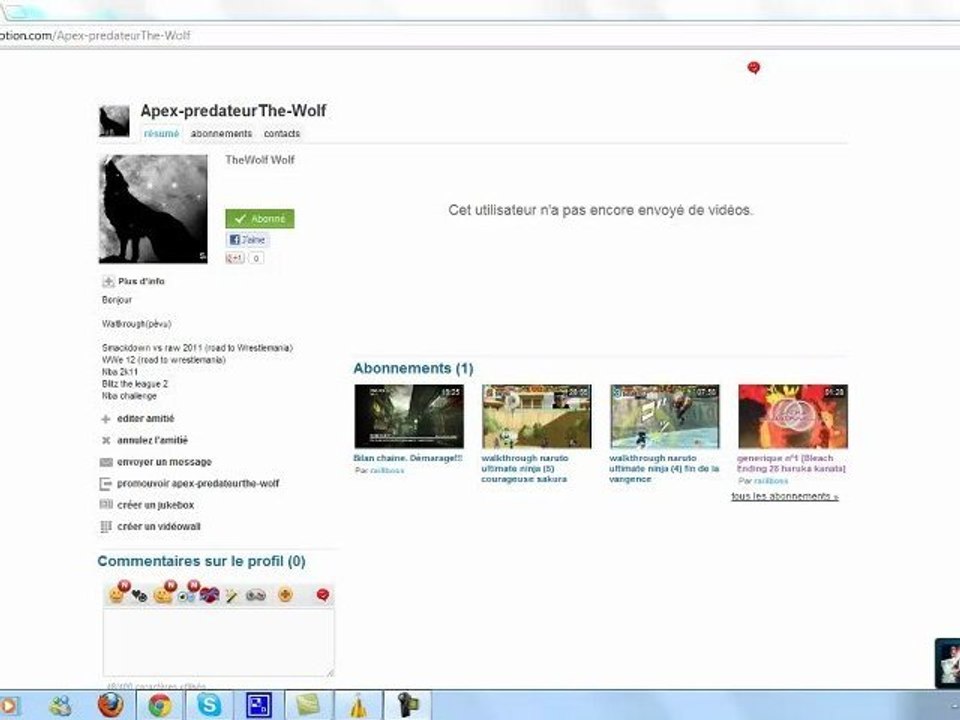Open walkthrough naruto ultimate ninja (5) title
This screenshot has width=960, height=720.
tap(525, 468)
